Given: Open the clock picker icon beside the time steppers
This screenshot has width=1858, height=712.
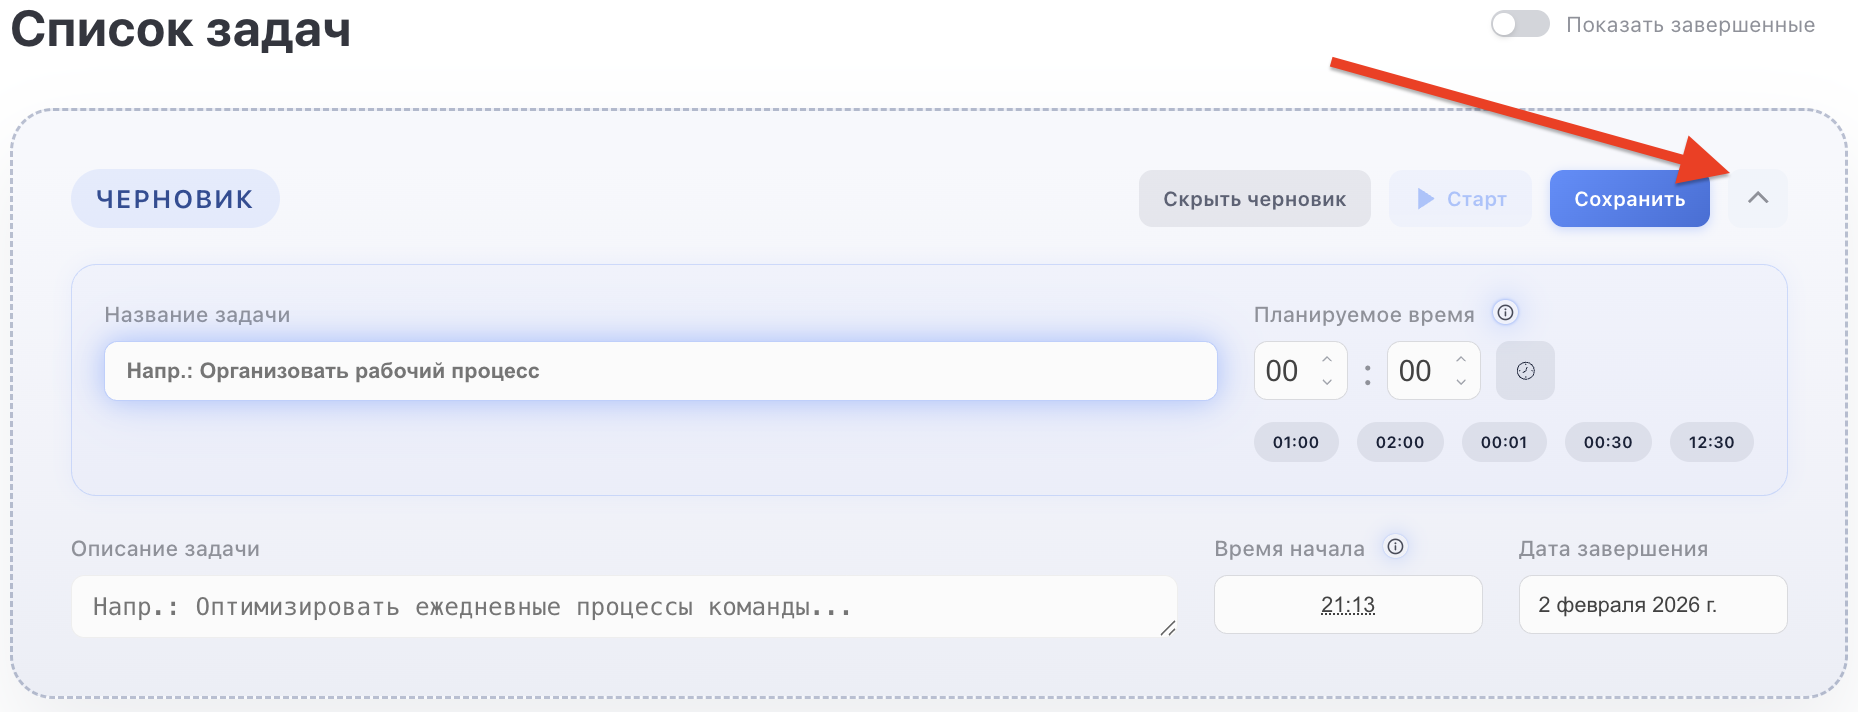Looking at the screenshot, I should [x=1525, y=370].
